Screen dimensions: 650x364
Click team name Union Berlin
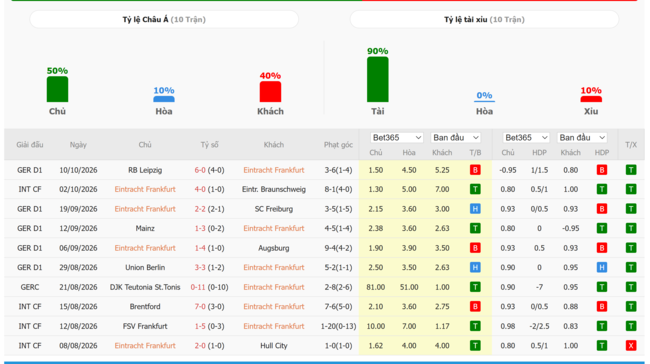coord(145,267)
